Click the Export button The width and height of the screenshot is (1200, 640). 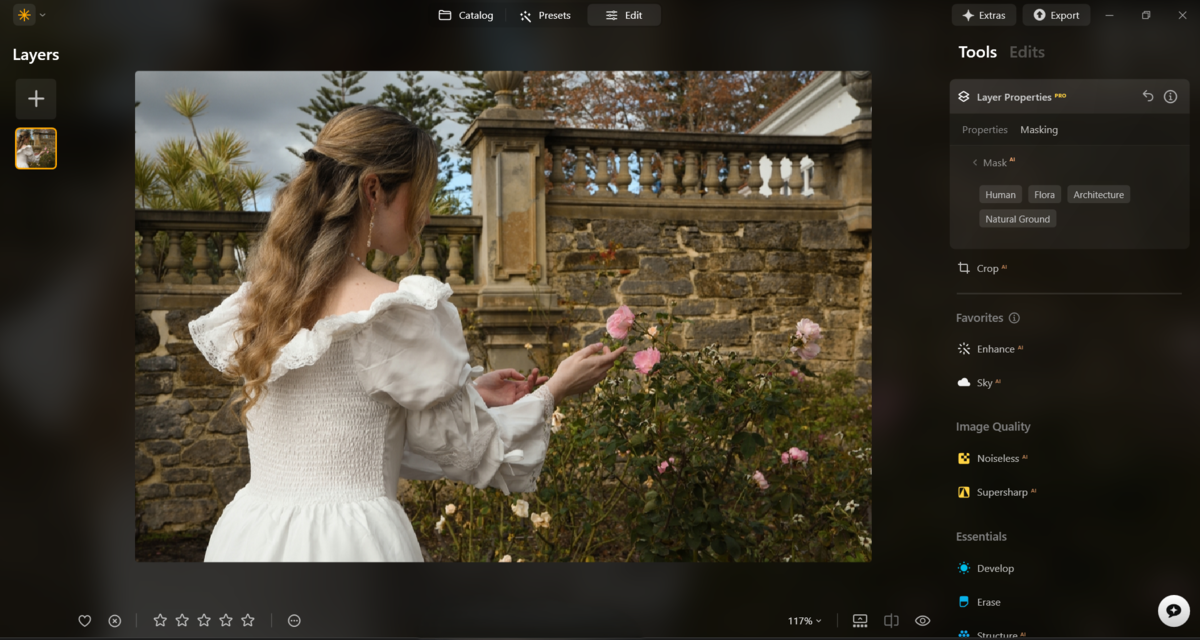1056,15
